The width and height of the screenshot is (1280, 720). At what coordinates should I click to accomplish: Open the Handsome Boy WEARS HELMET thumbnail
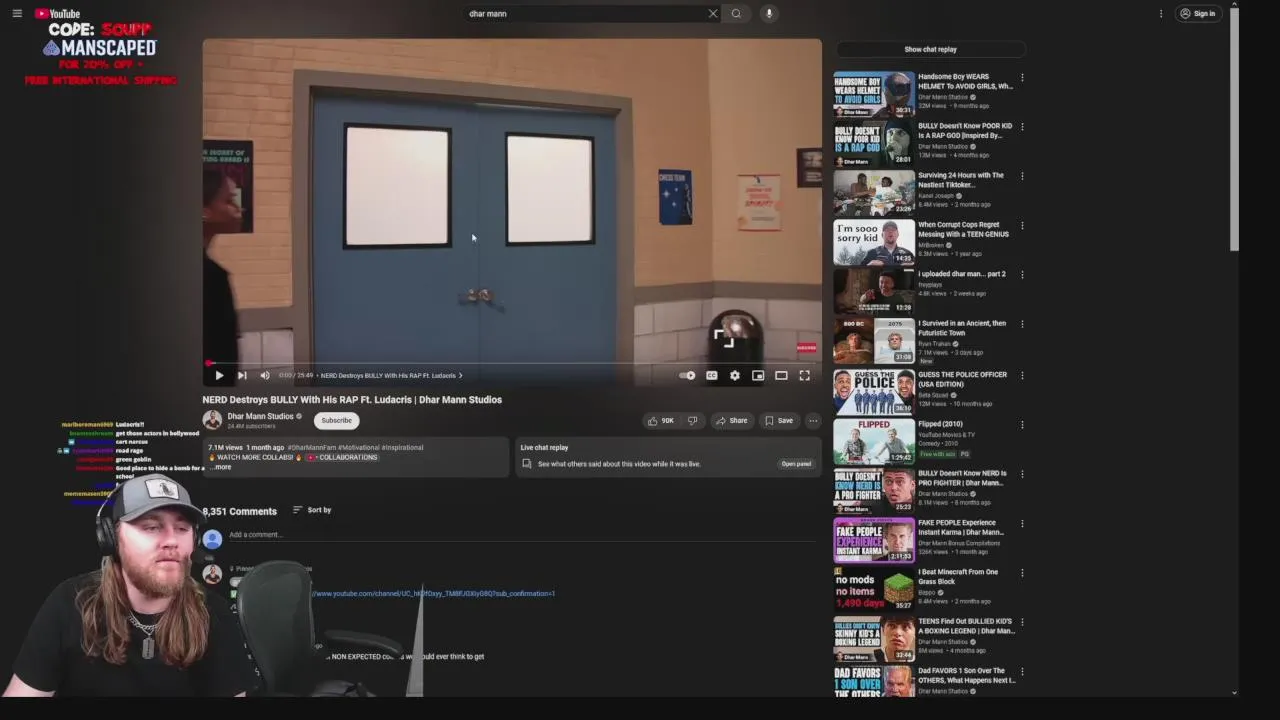874,94
